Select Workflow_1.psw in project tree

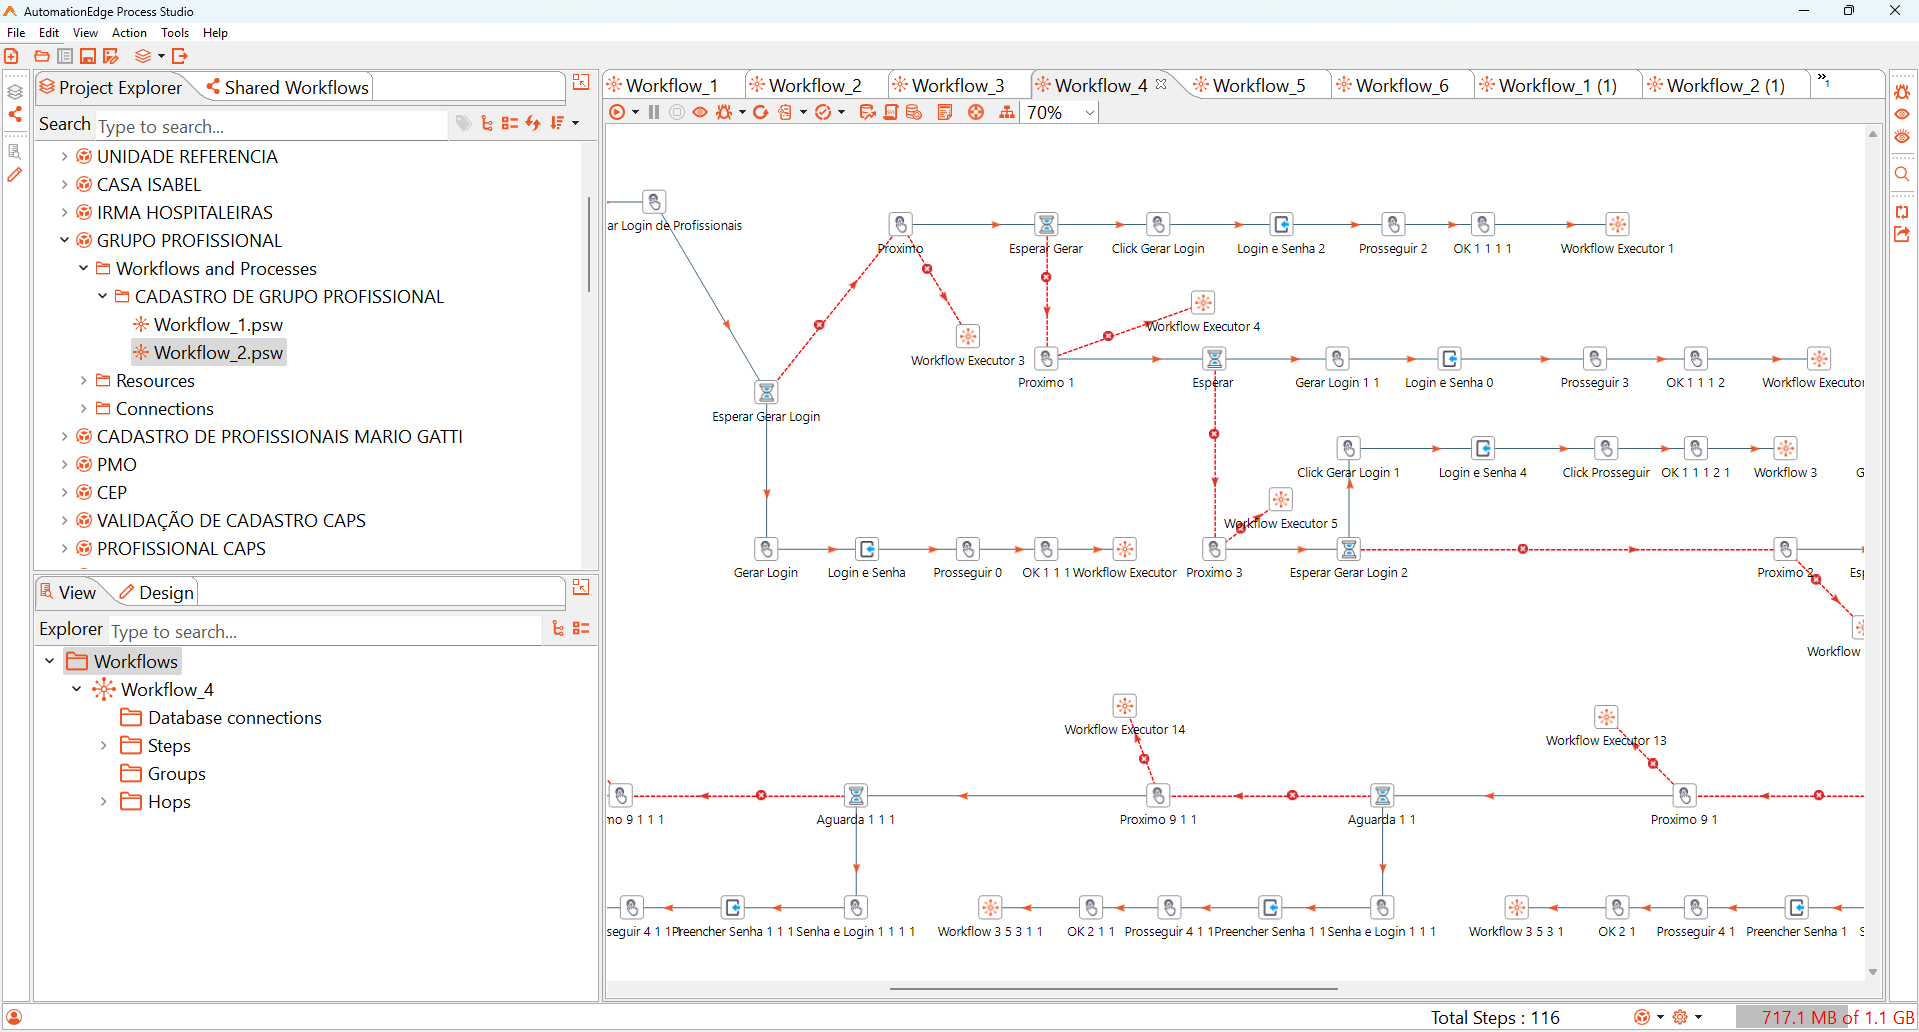tap(218, 324)
